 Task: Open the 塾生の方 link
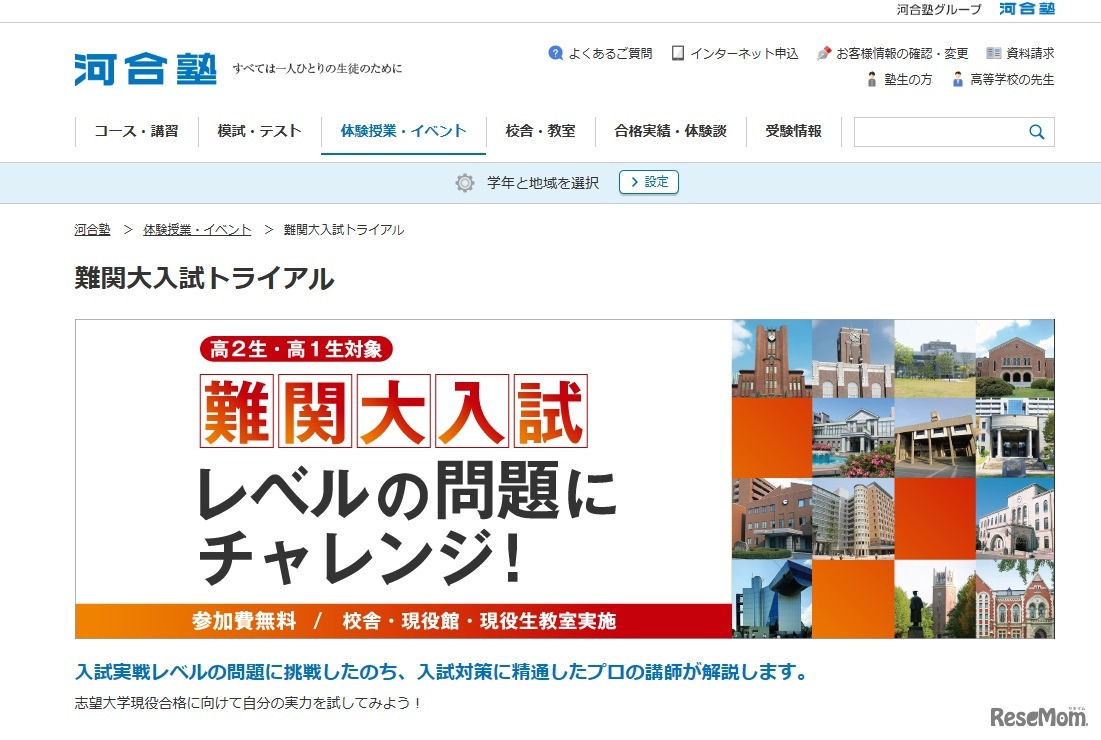coord(908,79)
